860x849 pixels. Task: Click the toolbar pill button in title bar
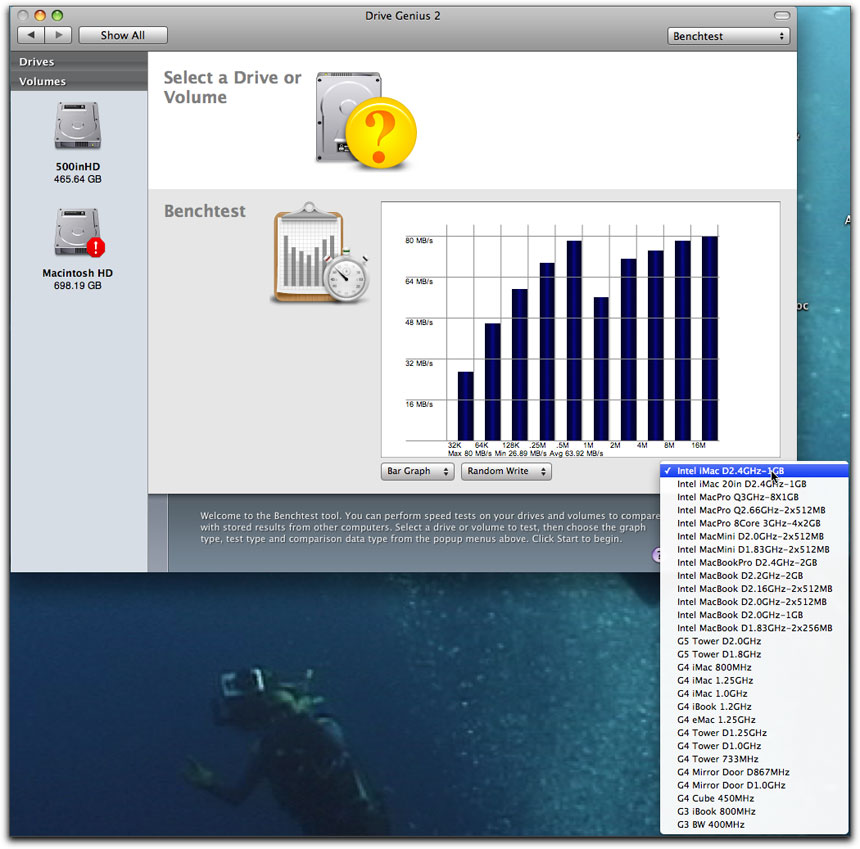(782, 15)
